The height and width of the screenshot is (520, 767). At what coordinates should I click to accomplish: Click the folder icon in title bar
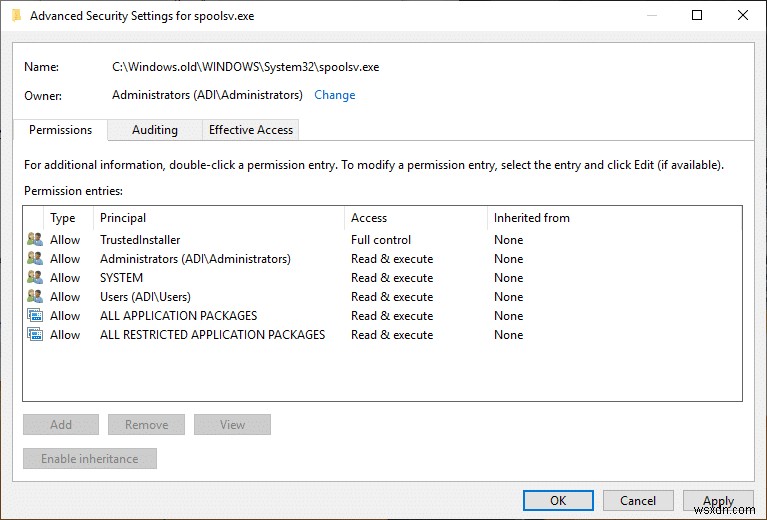[16, 16]
